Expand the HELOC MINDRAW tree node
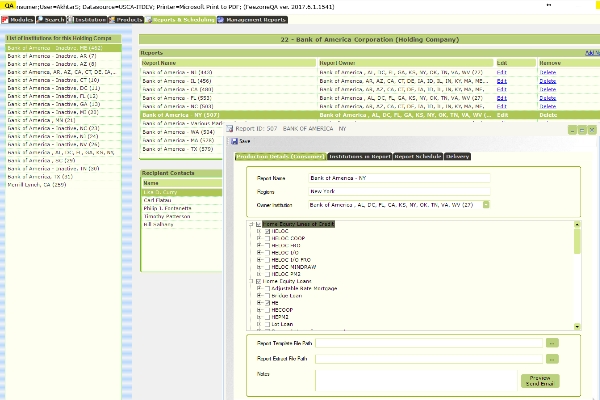The width and height of the screenshot is (600, 400). click(x=259, y=267)
